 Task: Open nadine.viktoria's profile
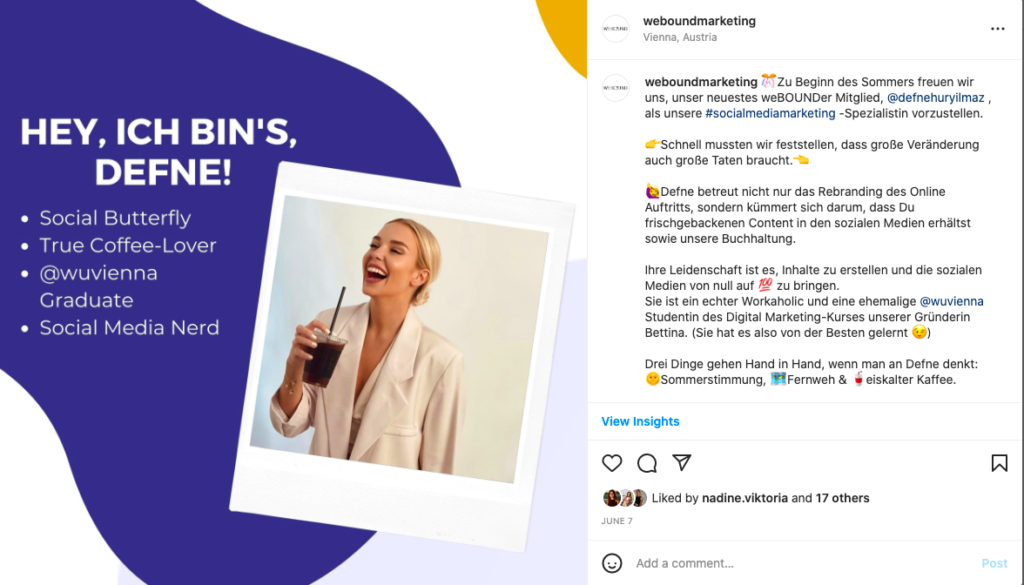point(744,498)
